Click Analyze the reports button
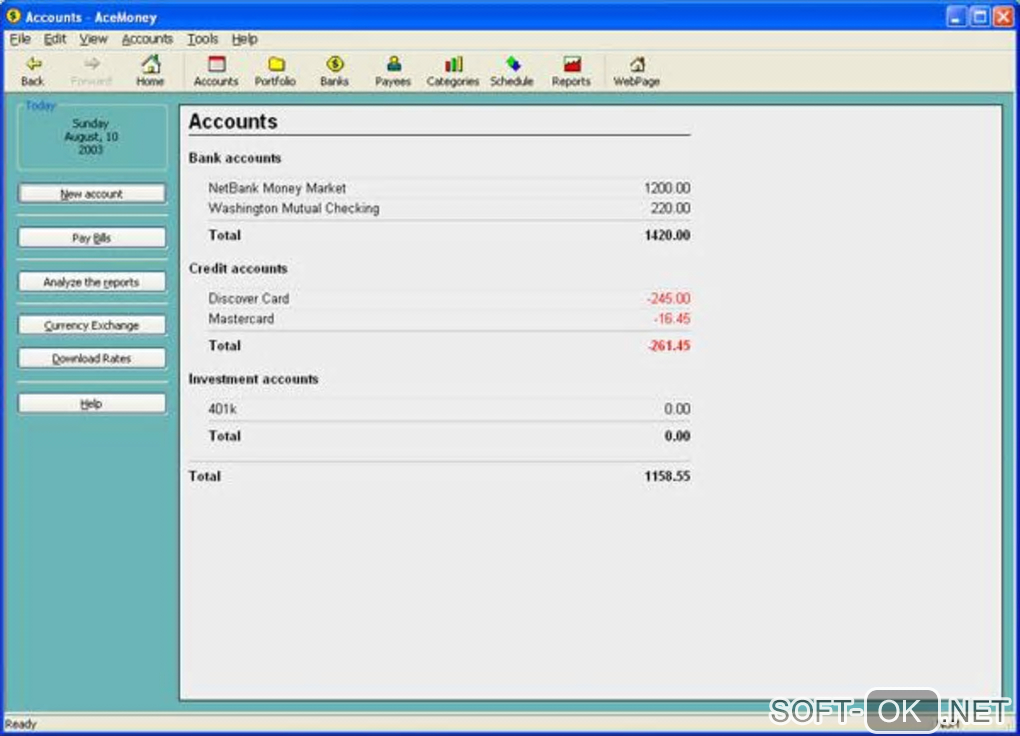 pyautogui.click(x=92, y=282)
